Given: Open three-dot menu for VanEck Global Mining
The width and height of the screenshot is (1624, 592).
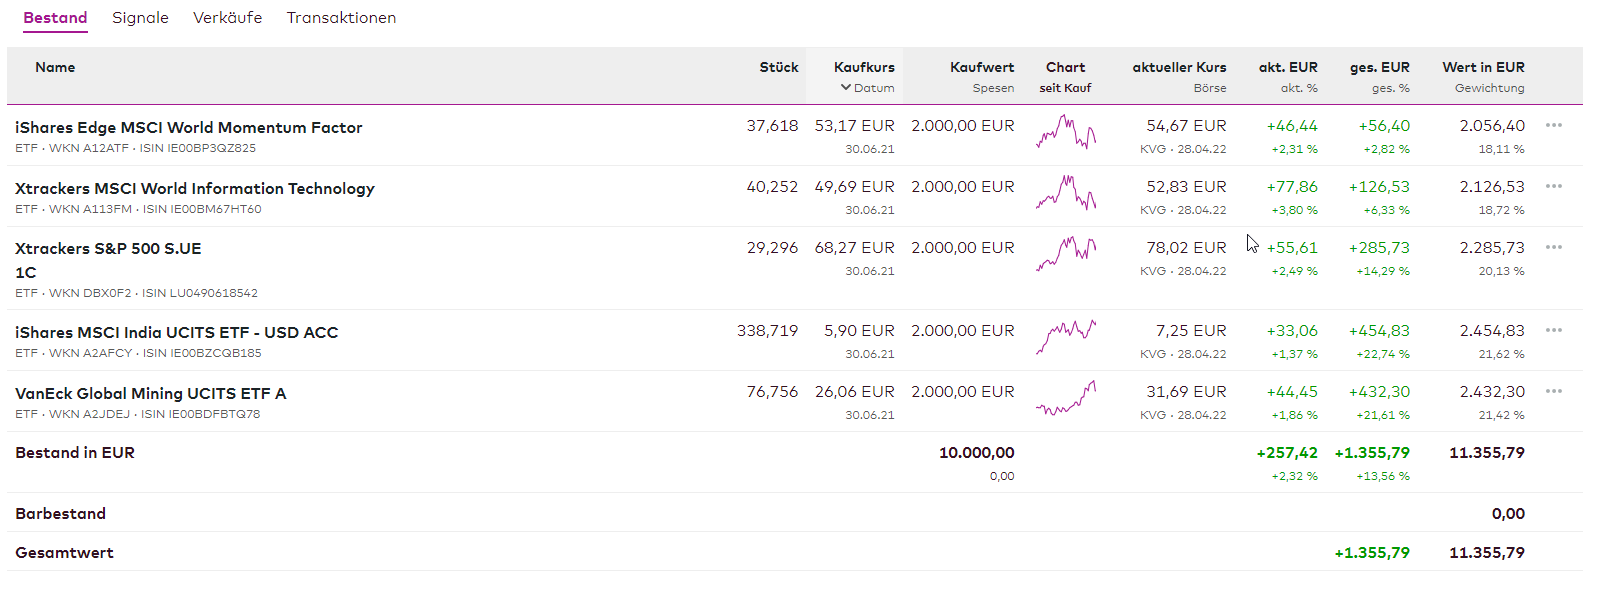Looking at the screenshot, I should point(1553,392).
